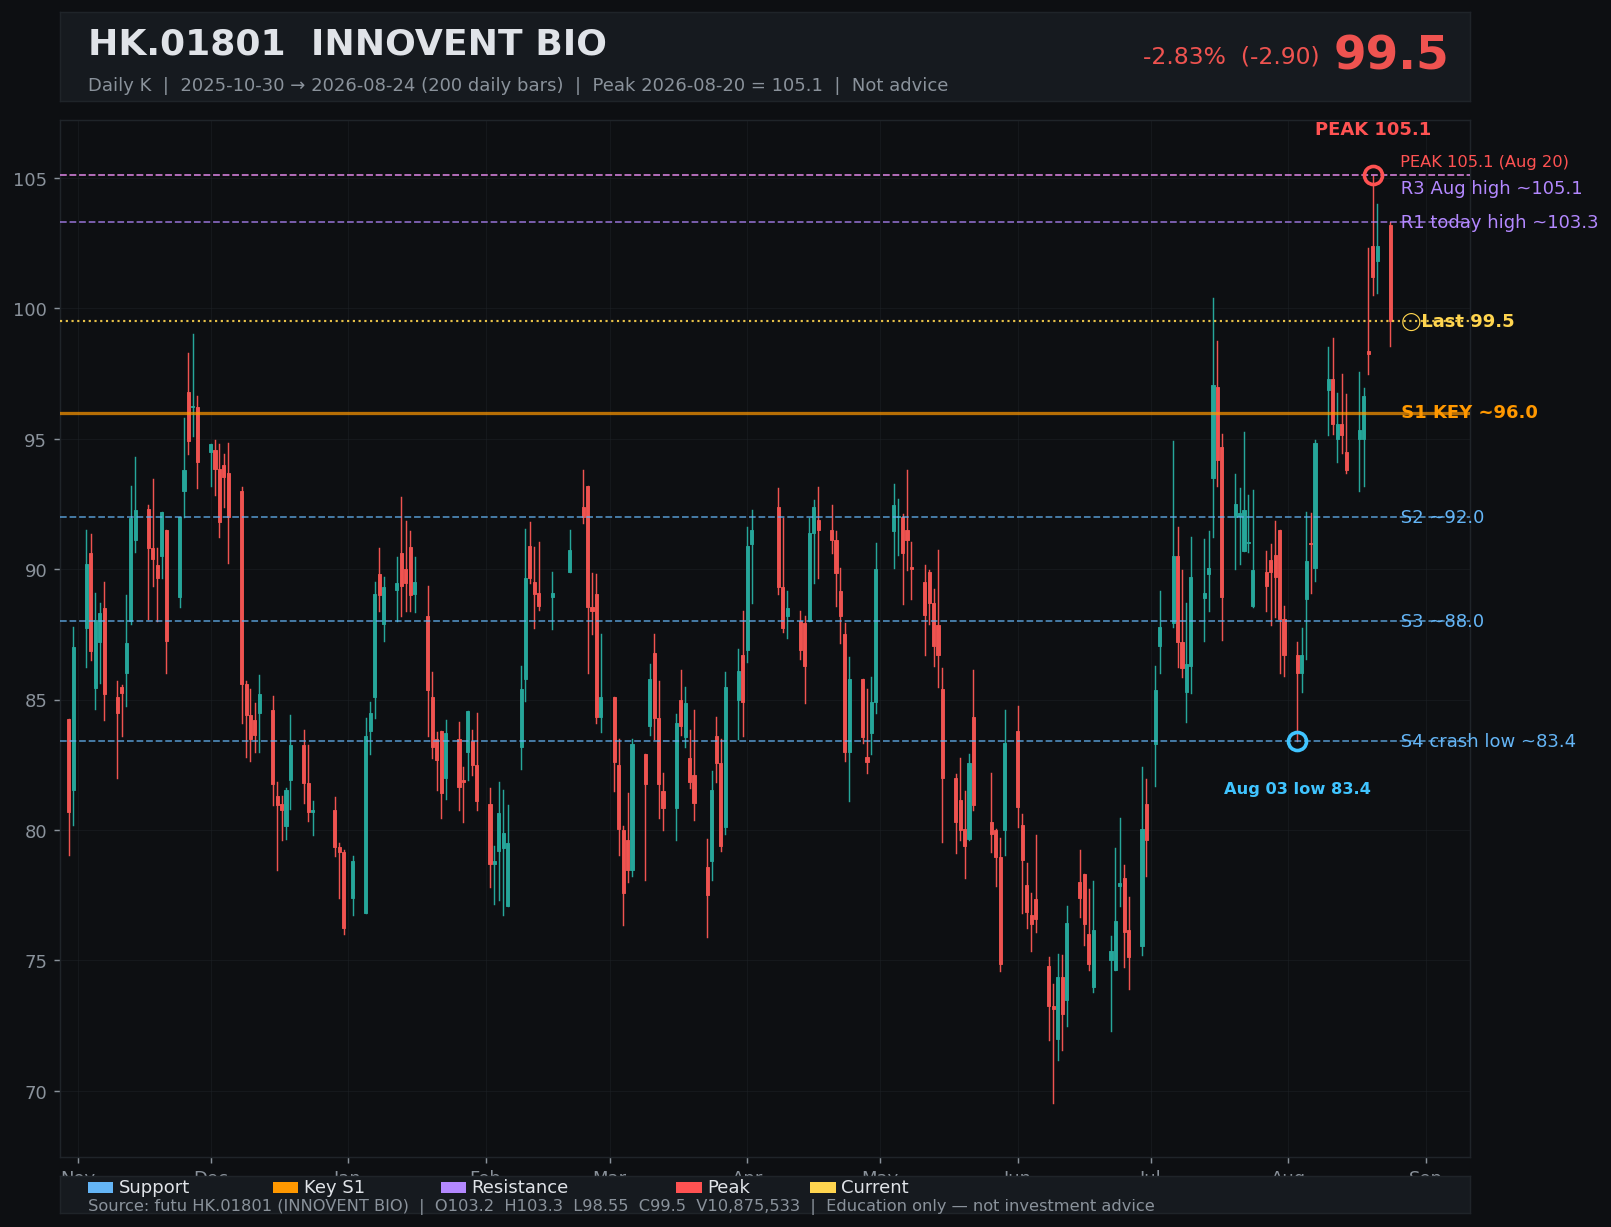This screenshot has height=1227, width=1611.
Task: Click 'Education only — not investment advice' disclaimer
Action: (990, 1206)
